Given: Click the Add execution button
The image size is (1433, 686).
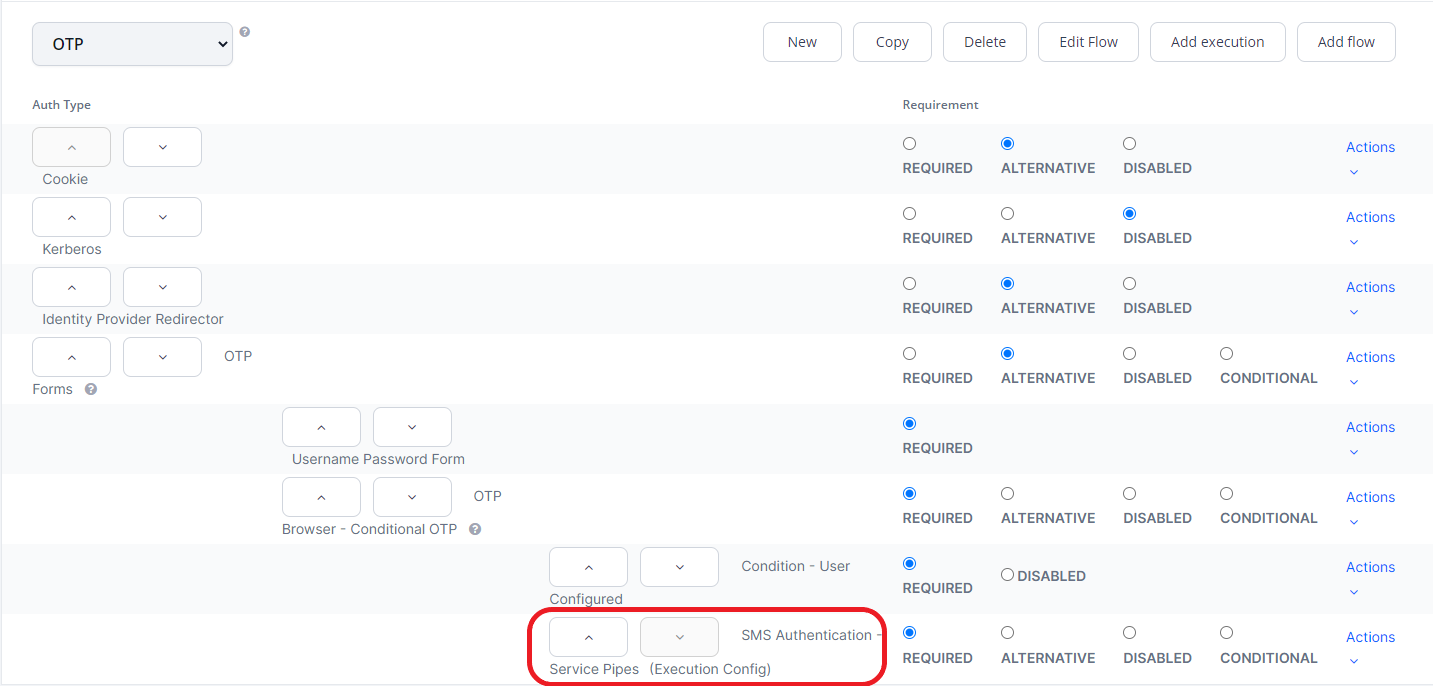Looking at the screenshot, I should (1217, 42).
